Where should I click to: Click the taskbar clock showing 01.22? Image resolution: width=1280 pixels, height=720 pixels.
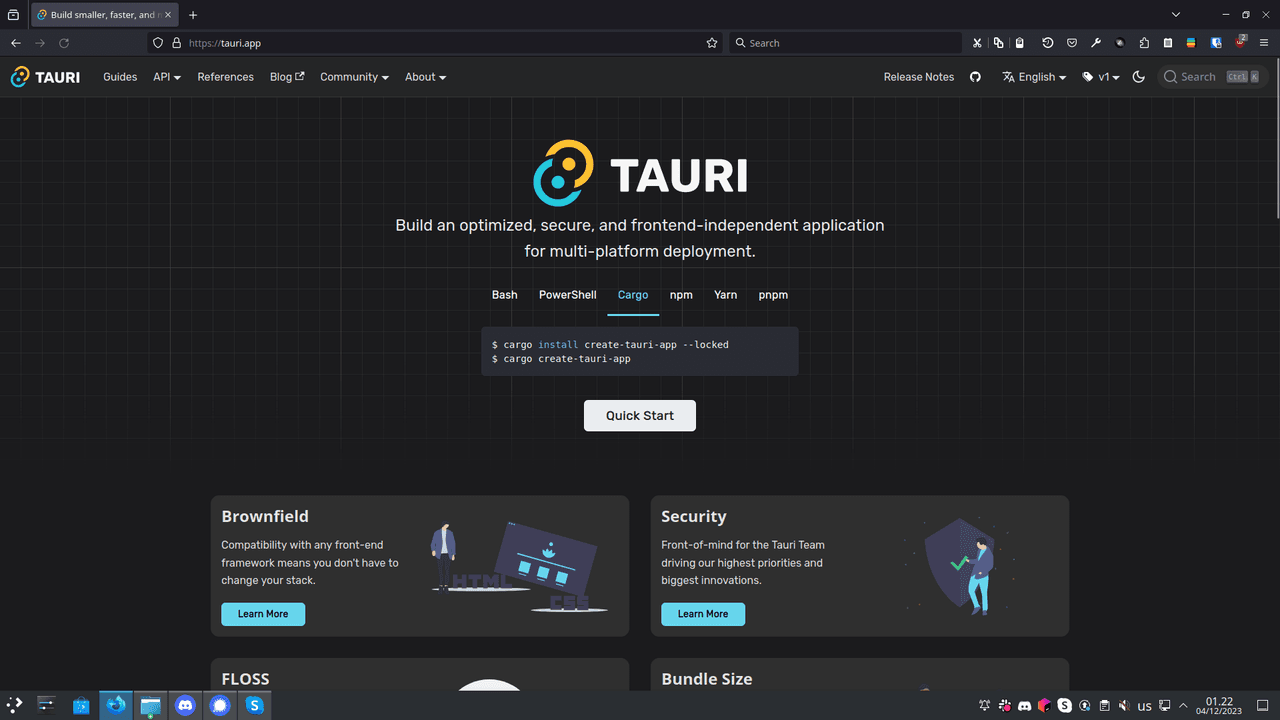coord(1219,706)
